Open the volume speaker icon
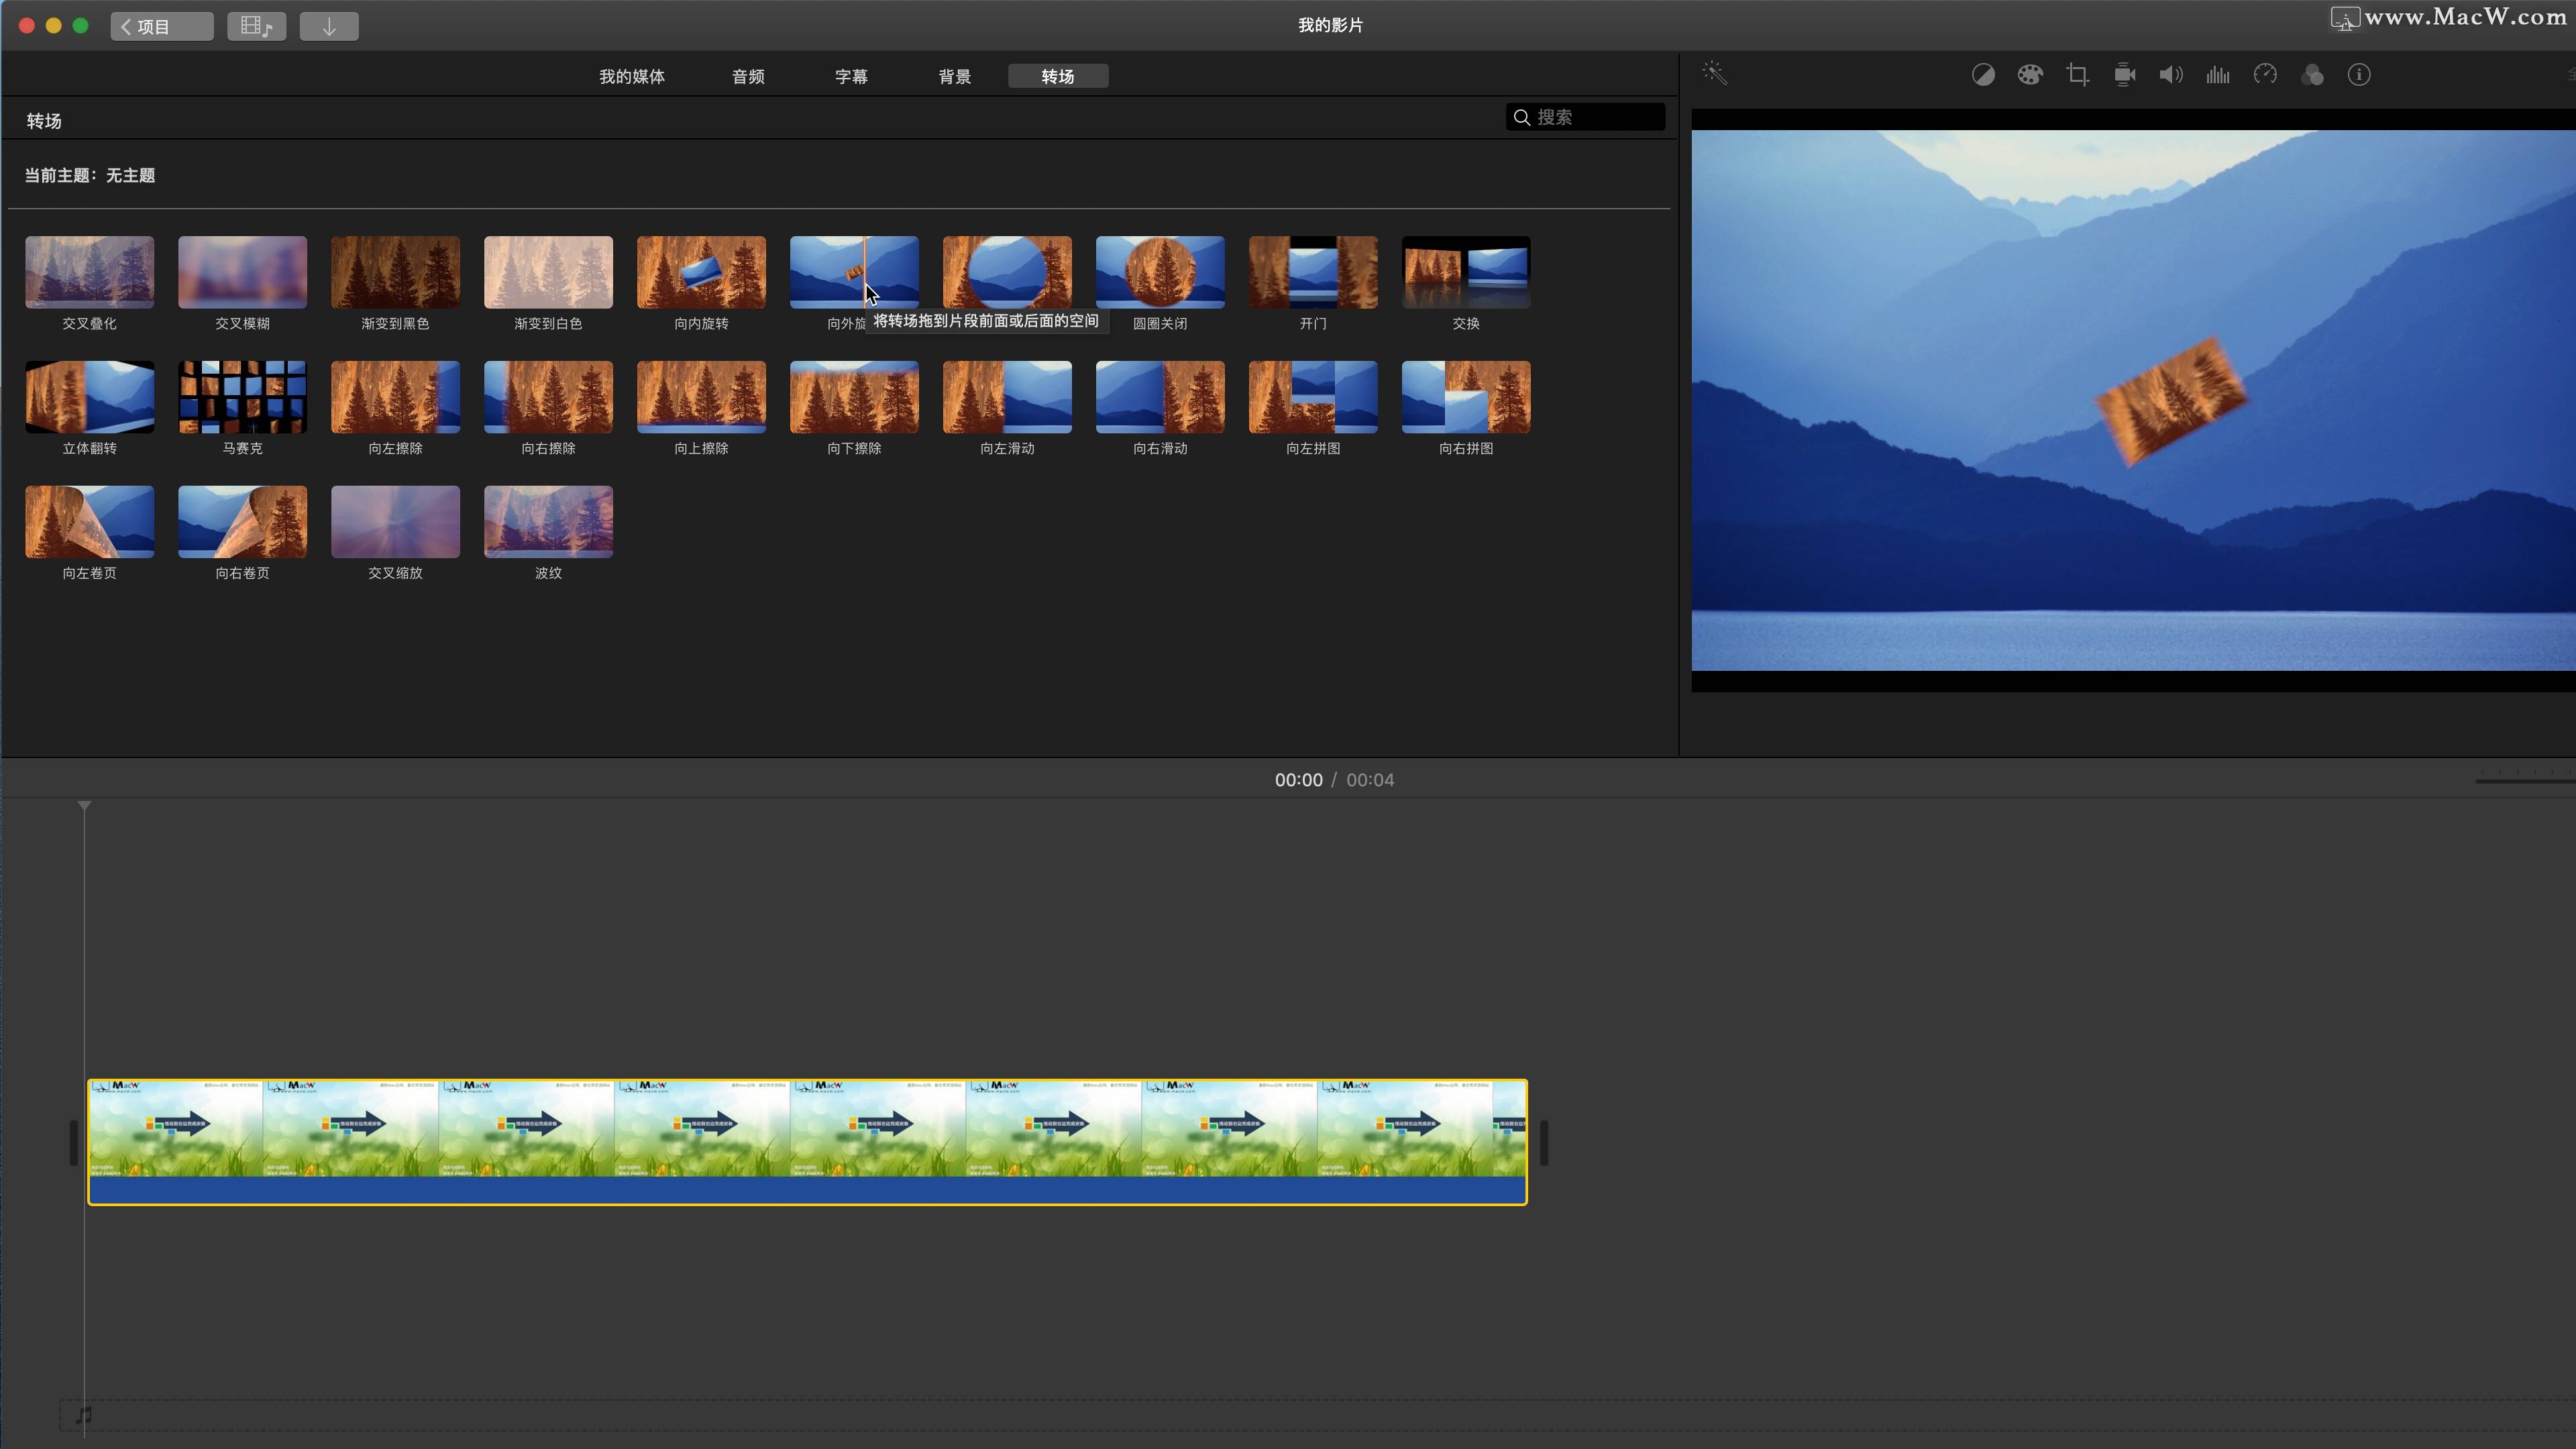Image resolution: width=2576 pixels, height=1449 pixels. click(x=2171, y=75)
